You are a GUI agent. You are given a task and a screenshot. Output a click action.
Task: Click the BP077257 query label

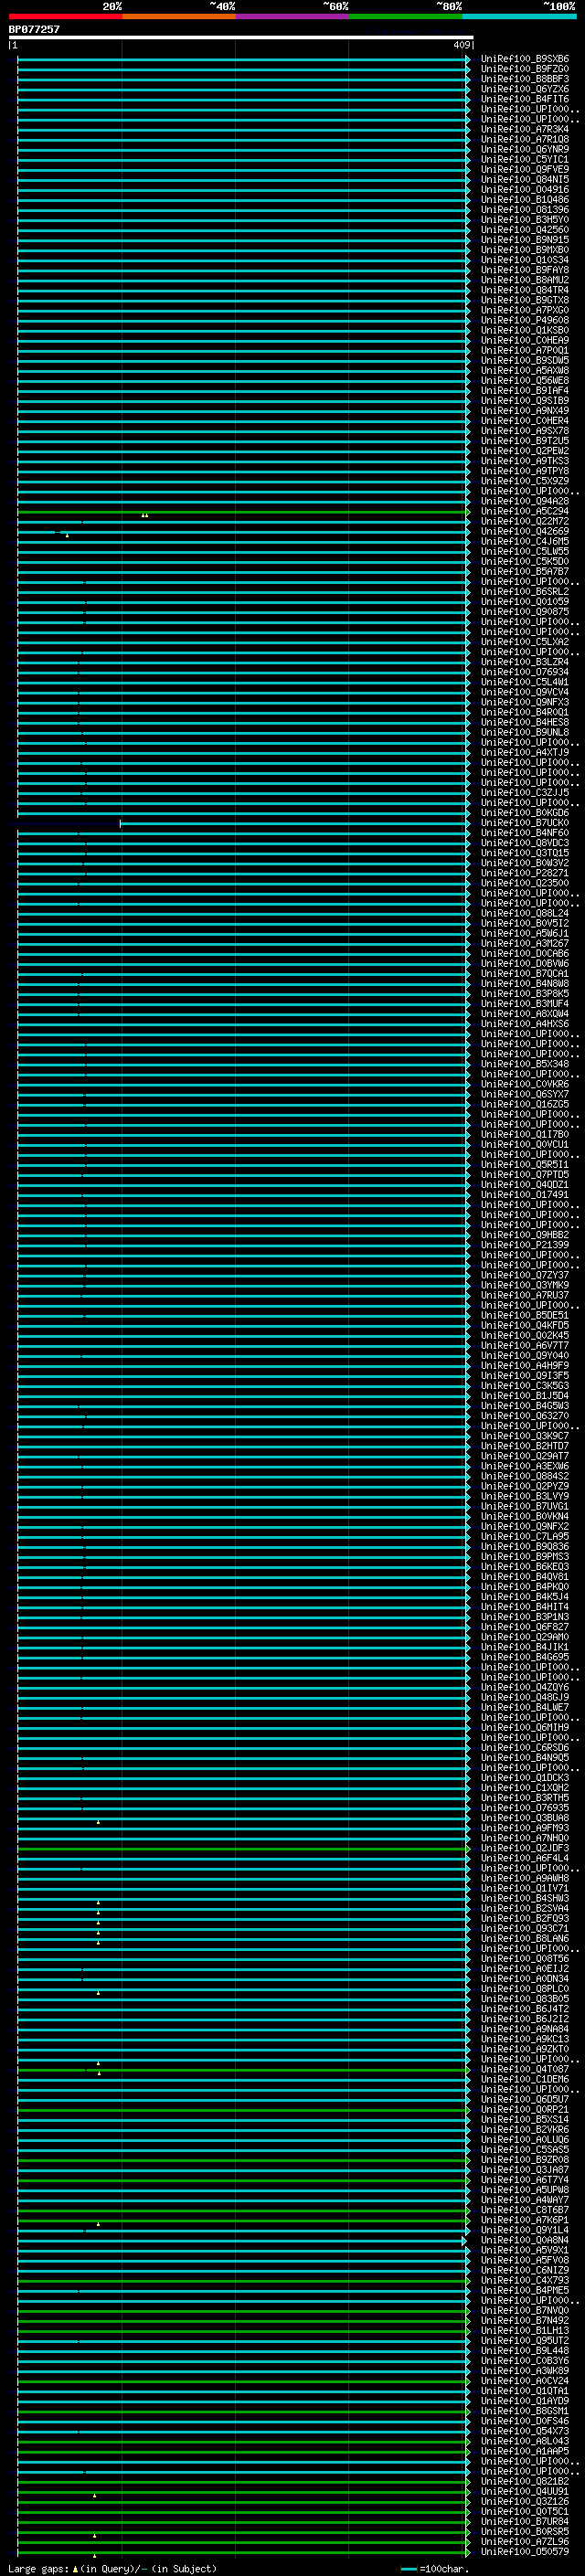click(34, 29)
